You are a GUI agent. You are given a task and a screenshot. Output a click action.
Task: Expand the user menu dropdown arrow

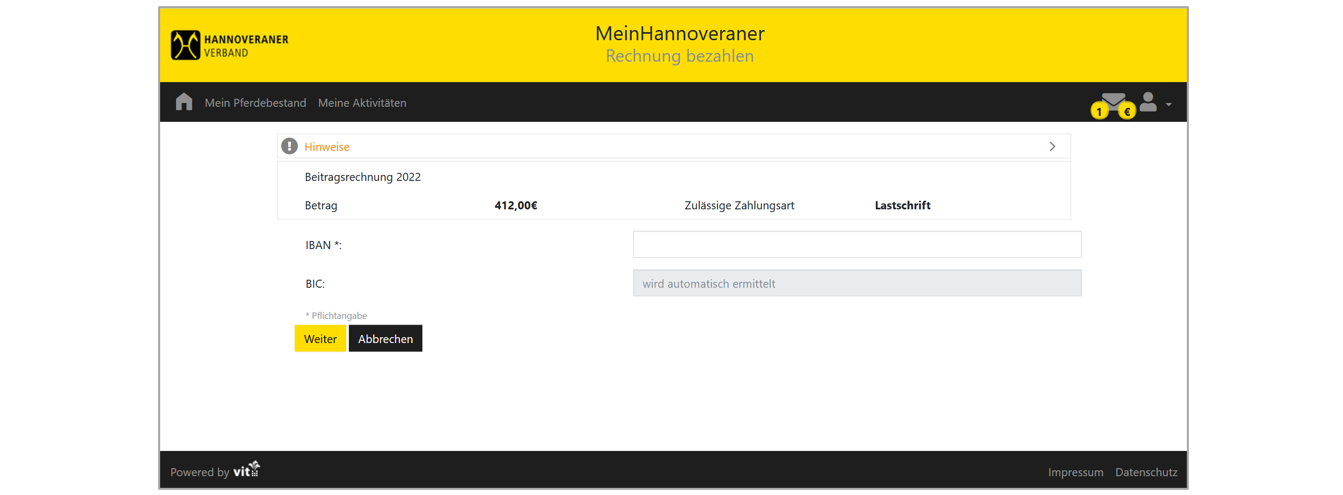(x=1168, y=105)
